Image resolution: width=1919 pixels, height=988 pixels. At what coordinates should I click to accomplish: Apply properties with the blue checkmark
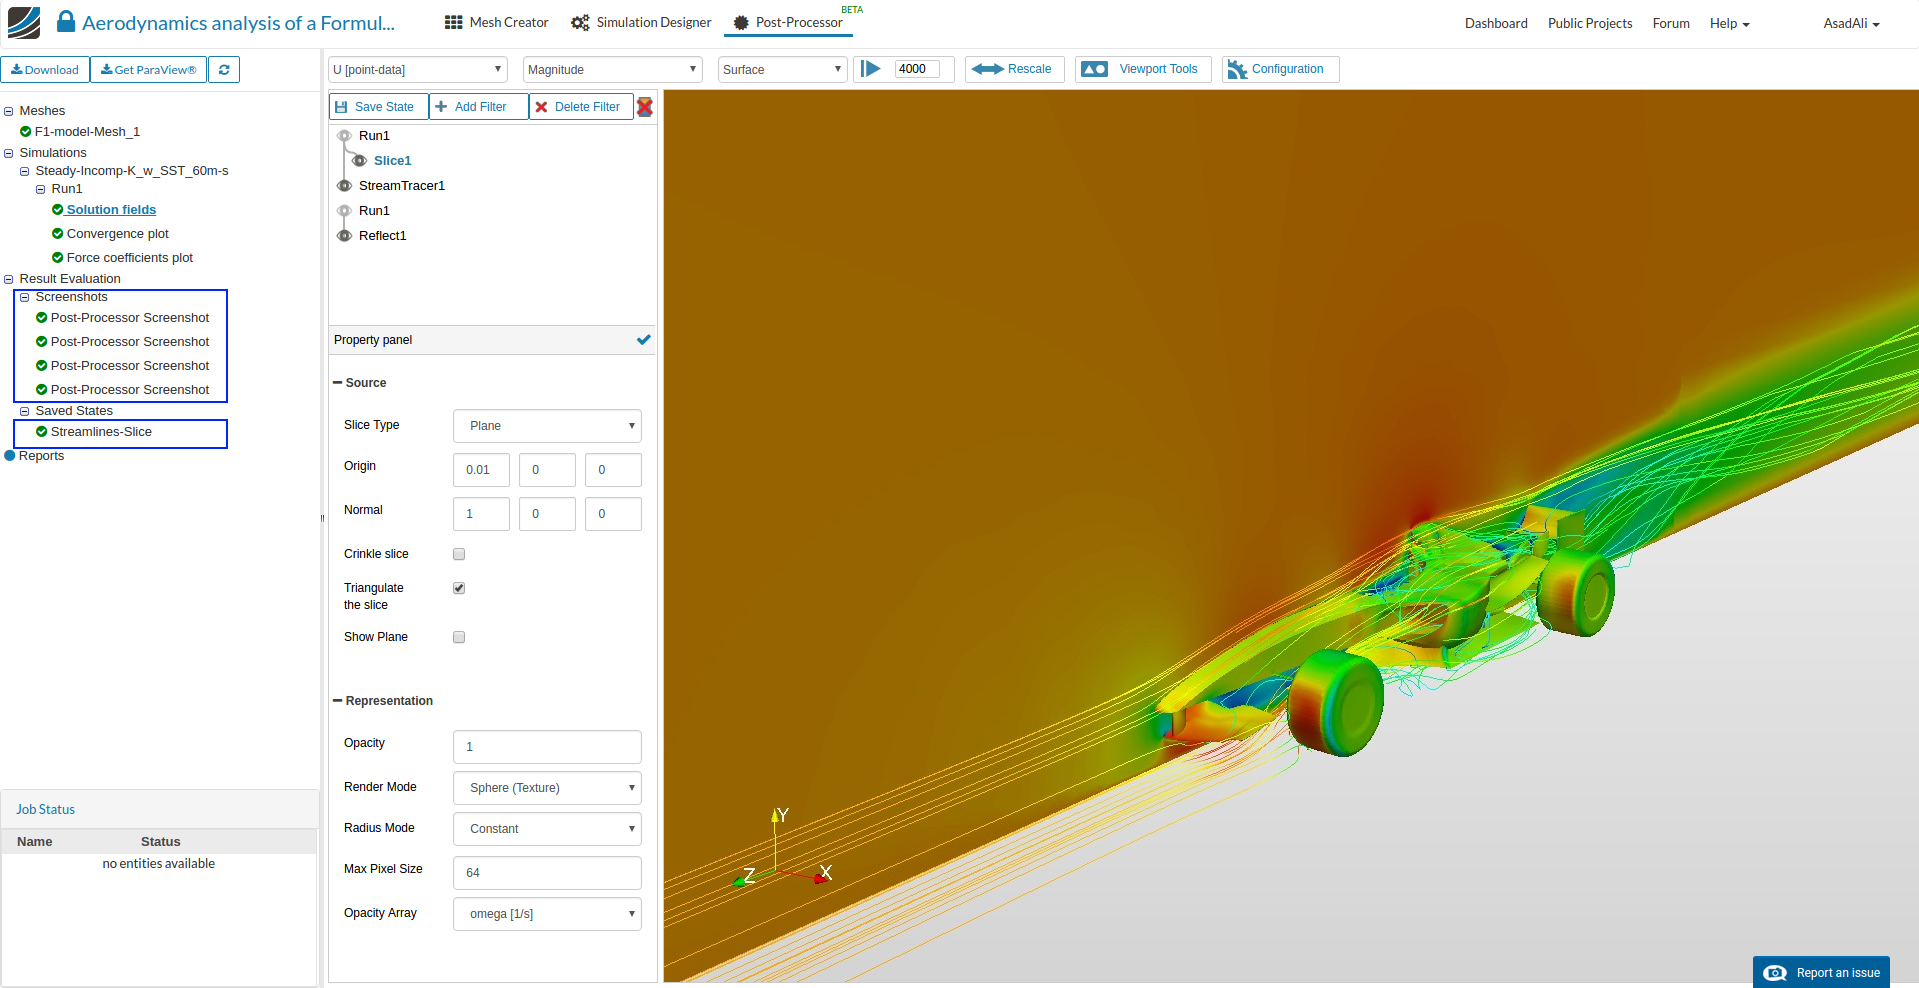pyautogui.click(x=643, y=340)
